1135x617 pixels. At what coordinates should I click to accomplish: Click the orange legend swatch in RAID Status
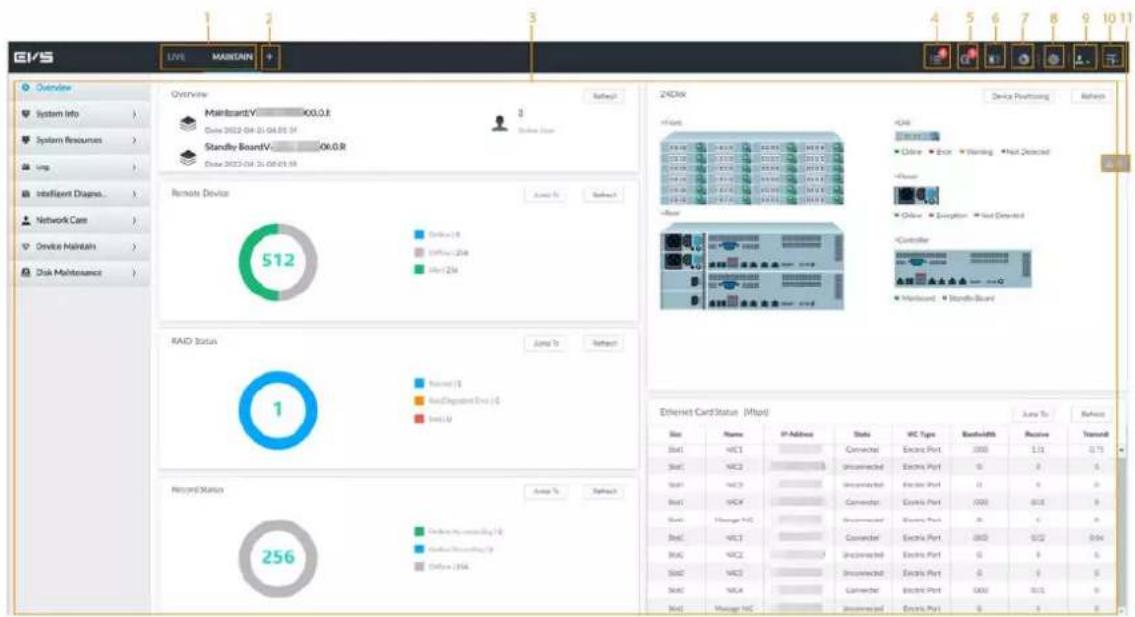pos(418,400)
